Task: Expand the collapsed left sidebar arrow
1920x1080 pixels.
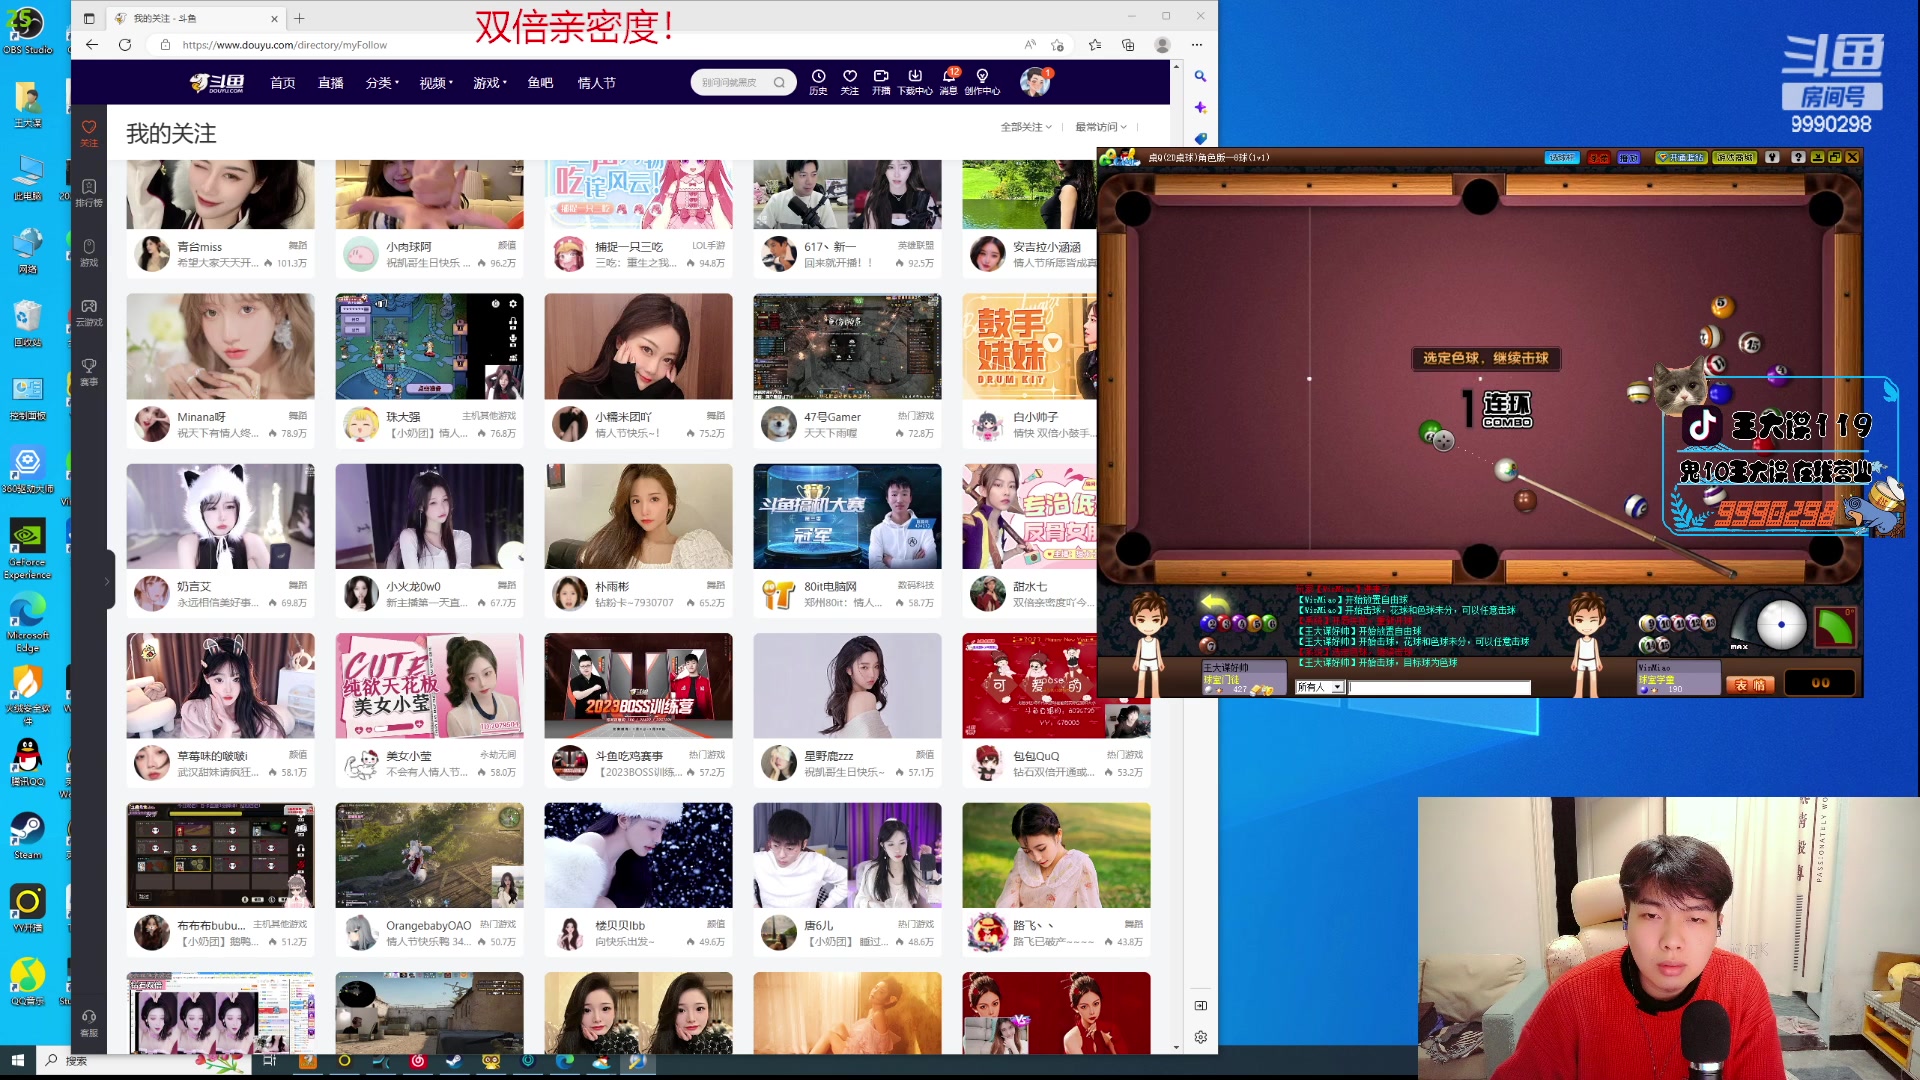Action: pyautogui.click(x=107, y=581)
